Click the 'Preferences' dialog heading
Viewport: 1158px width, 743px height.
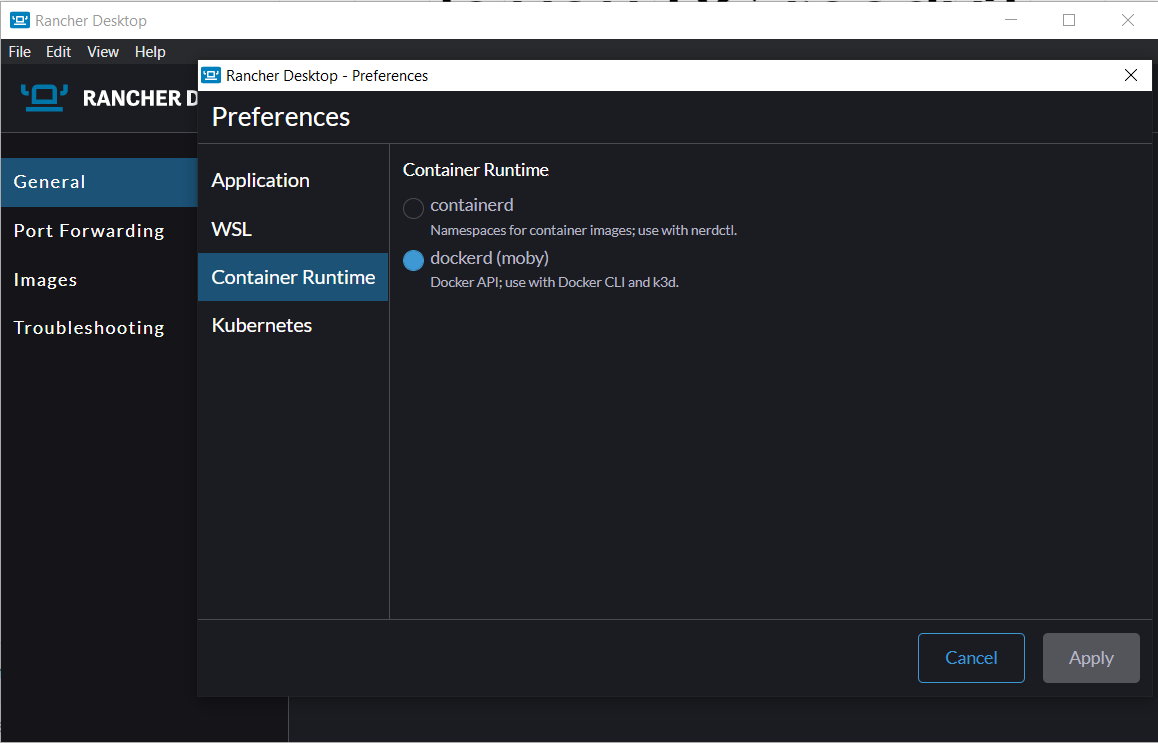coord(281,117)
